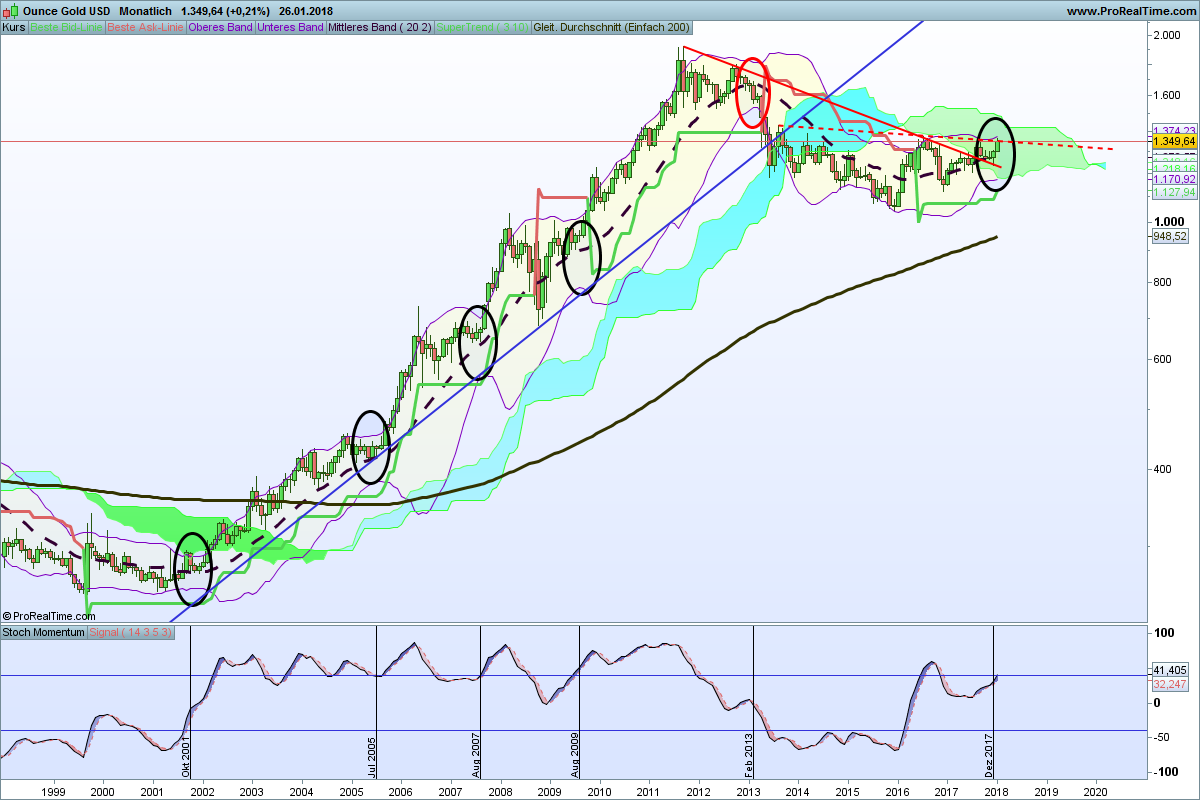Viewport: 1200px width, 800px height.
Task: Click the yellow 1.349,64 current price tag
Action: click(1175, 142)
